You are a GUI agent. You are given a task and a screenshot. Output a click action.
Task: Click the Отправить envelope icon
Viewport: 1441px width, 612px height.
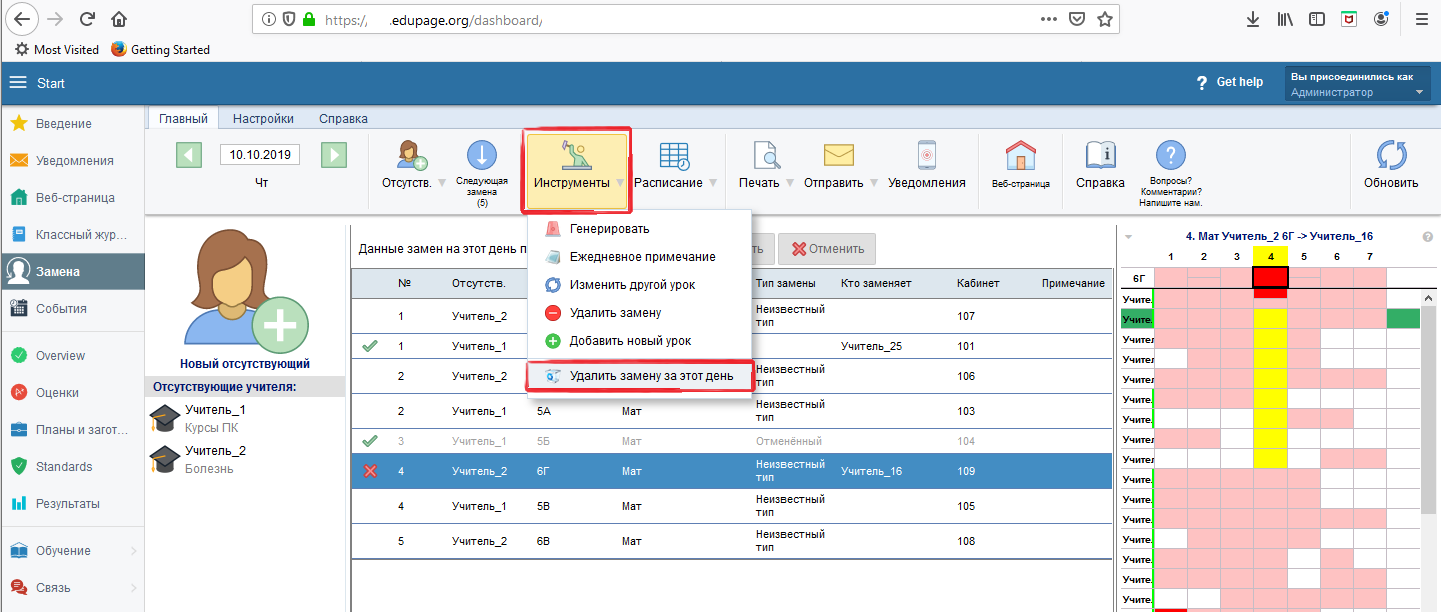point(838,155)
